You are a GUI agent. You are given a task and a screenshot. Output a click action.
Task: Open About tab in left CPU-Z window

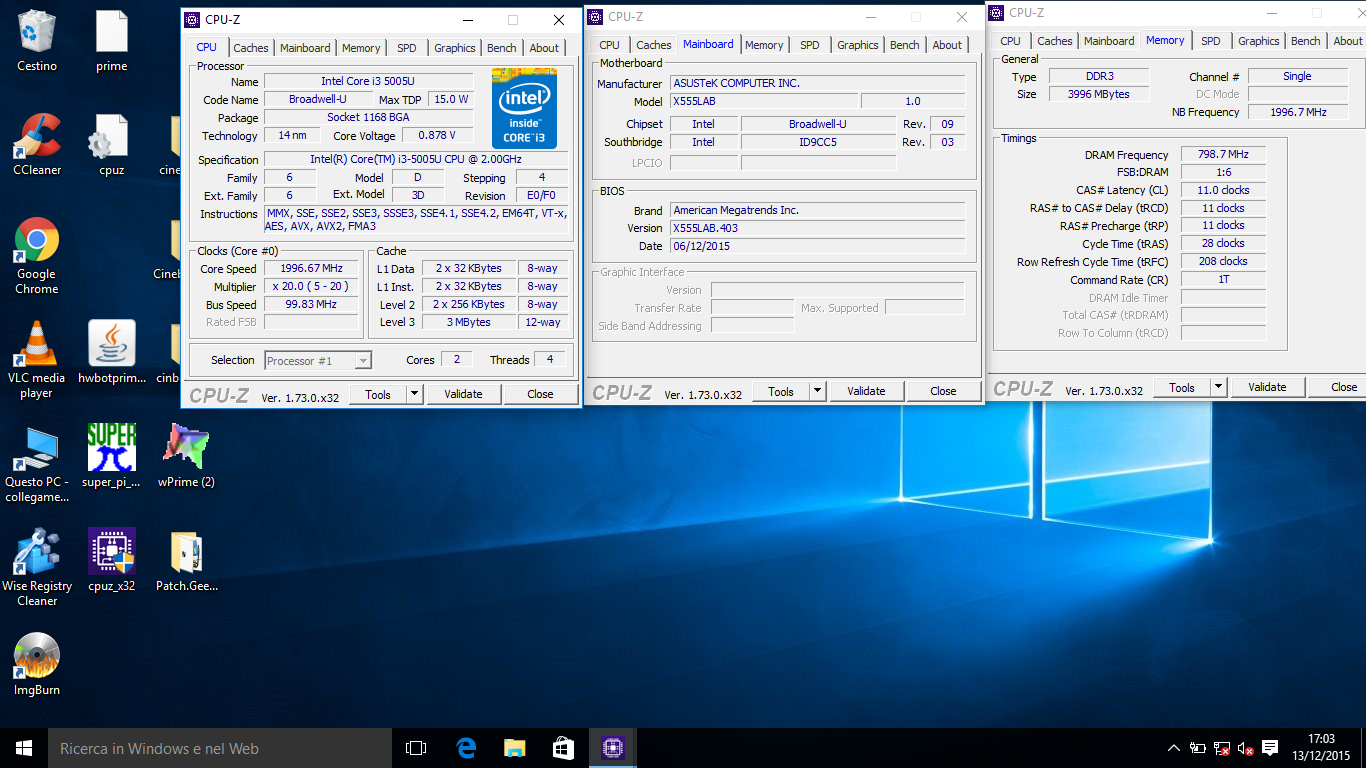pyautogui.click(x=544, y=48)
